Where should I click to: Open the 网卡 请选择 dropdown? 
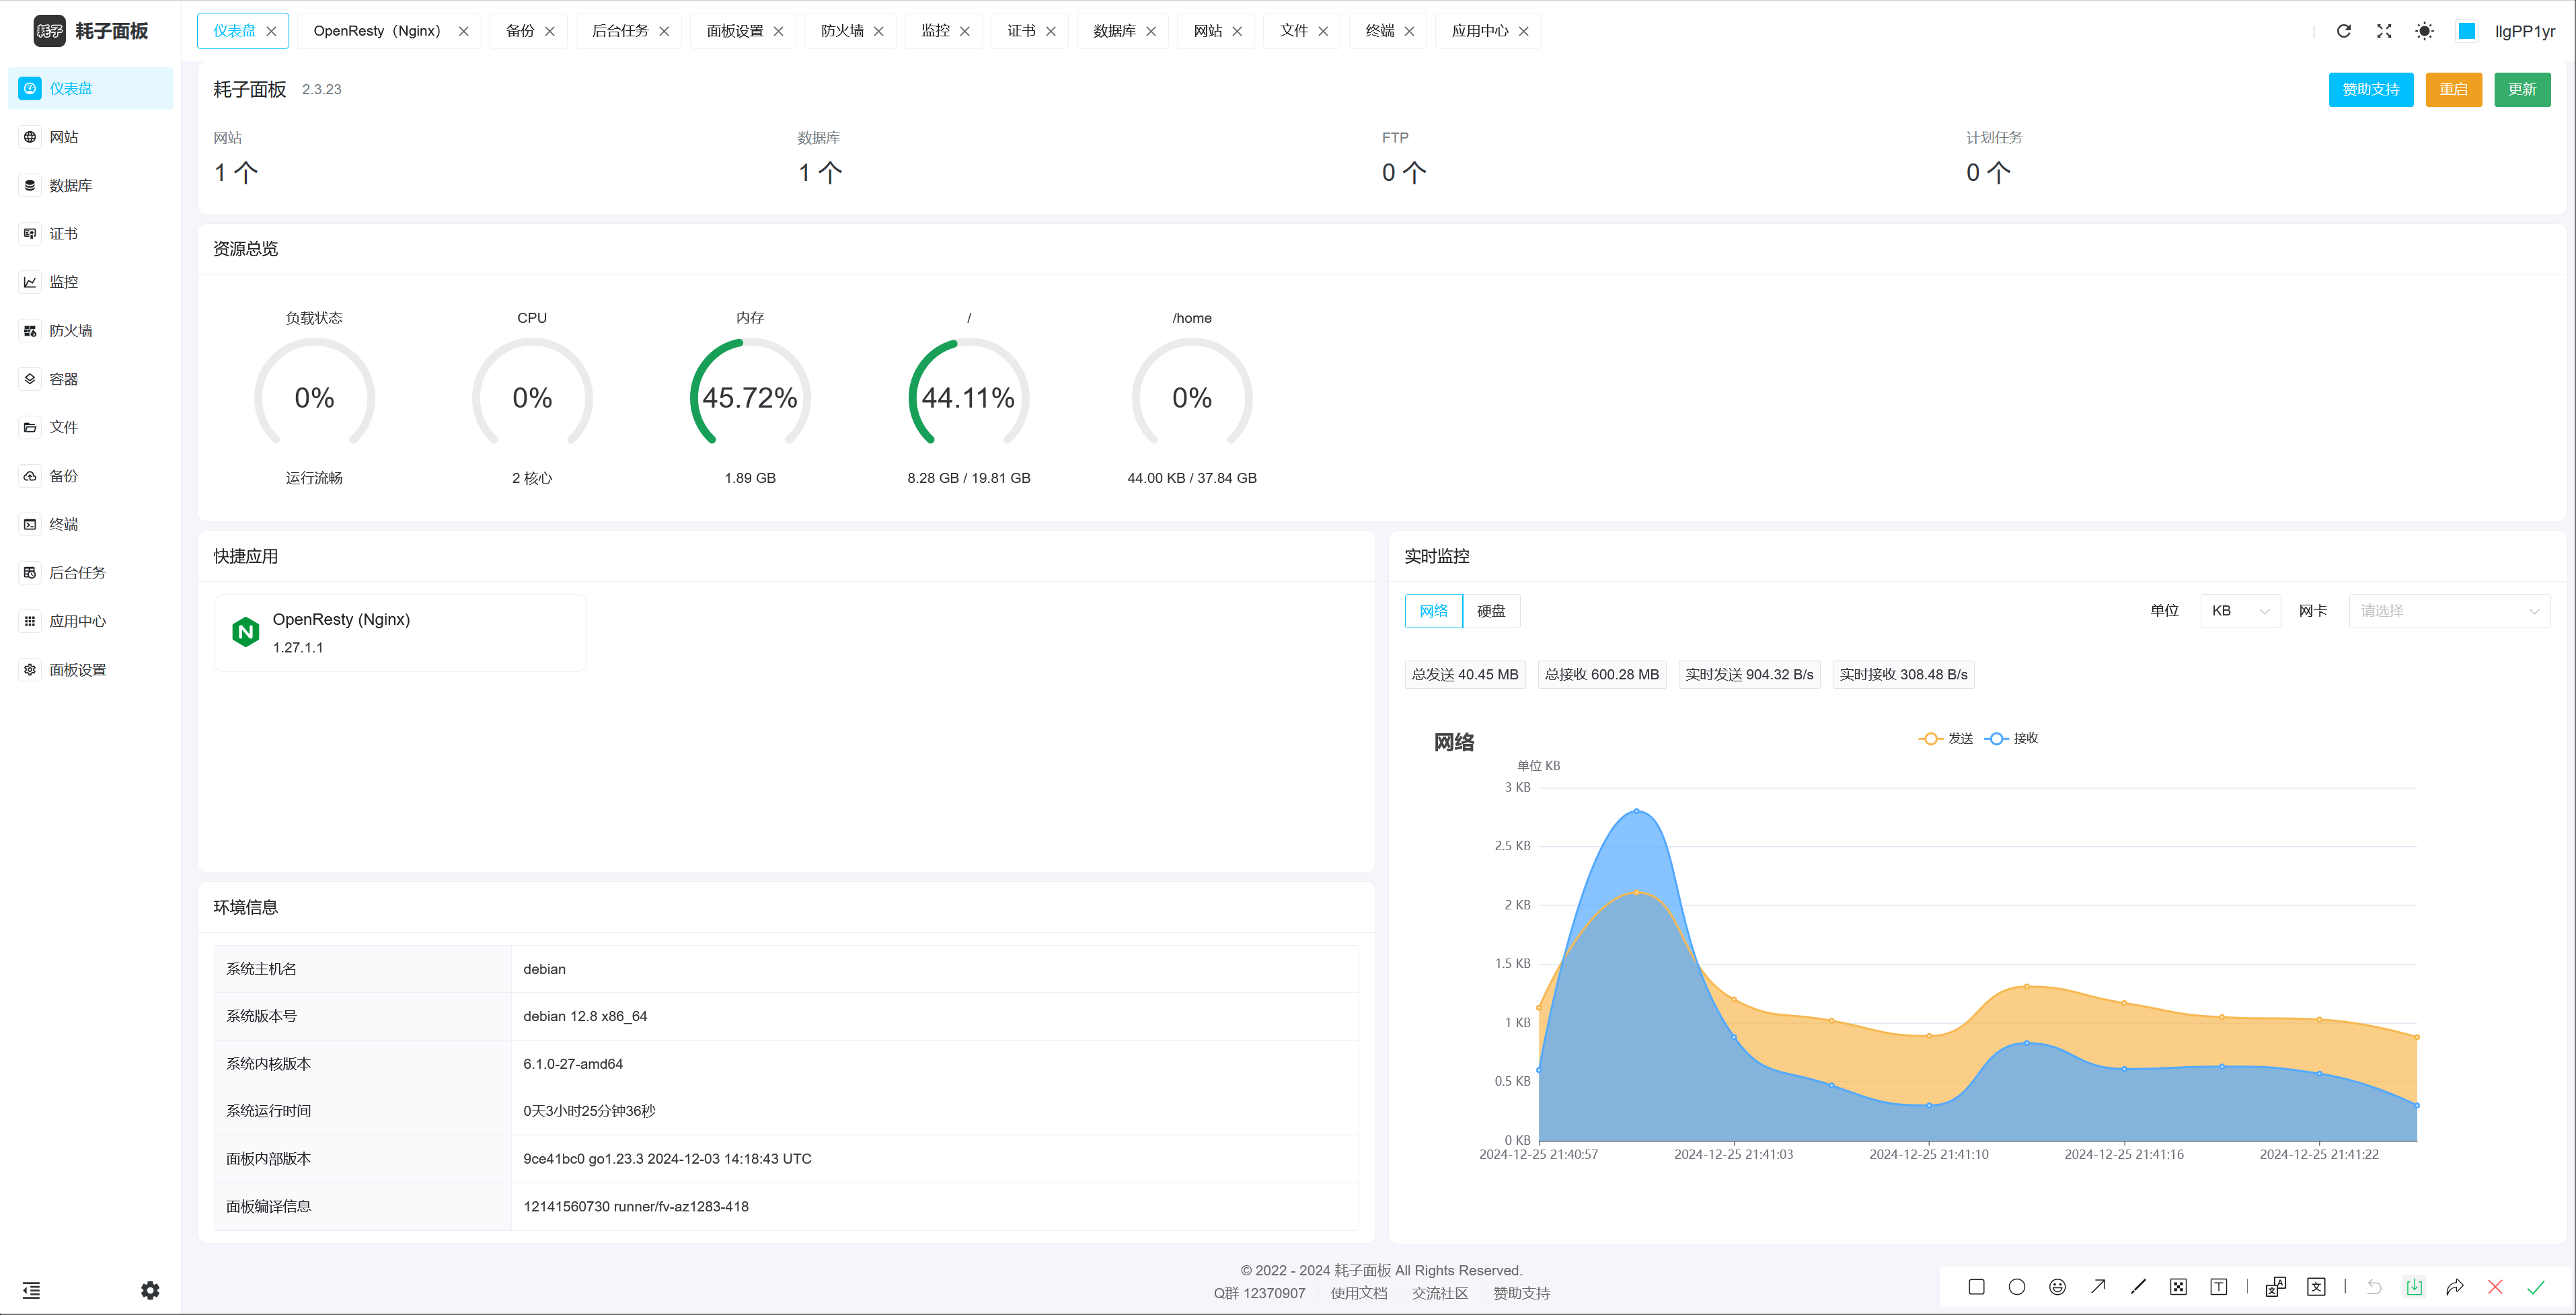pos(2449,611)
